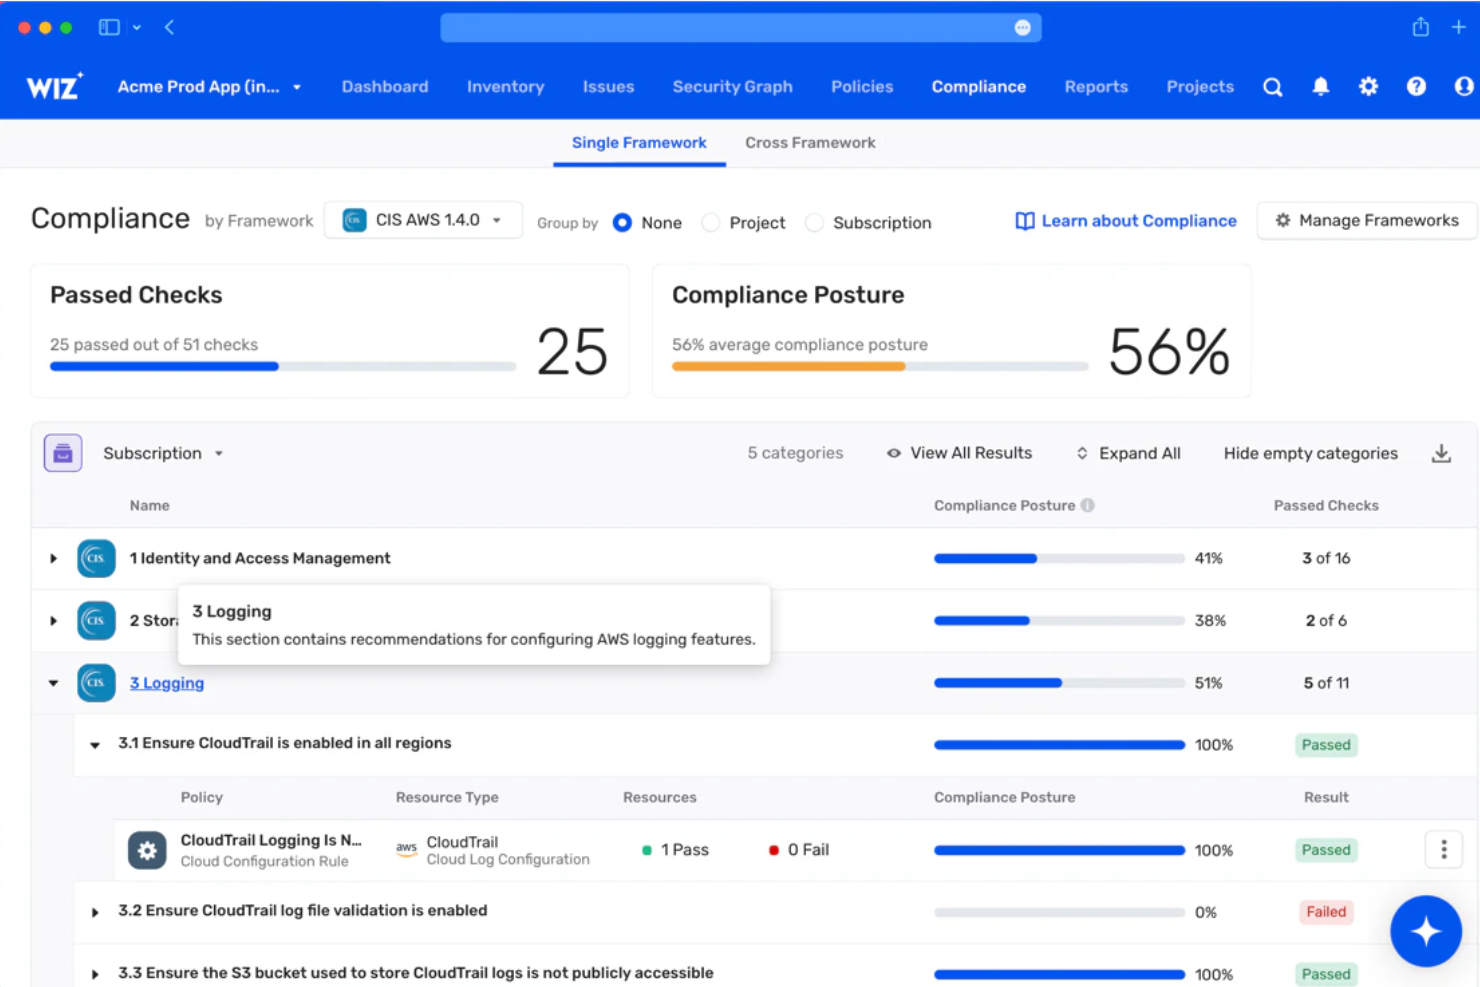Group results by Subscription

(815, 222)
